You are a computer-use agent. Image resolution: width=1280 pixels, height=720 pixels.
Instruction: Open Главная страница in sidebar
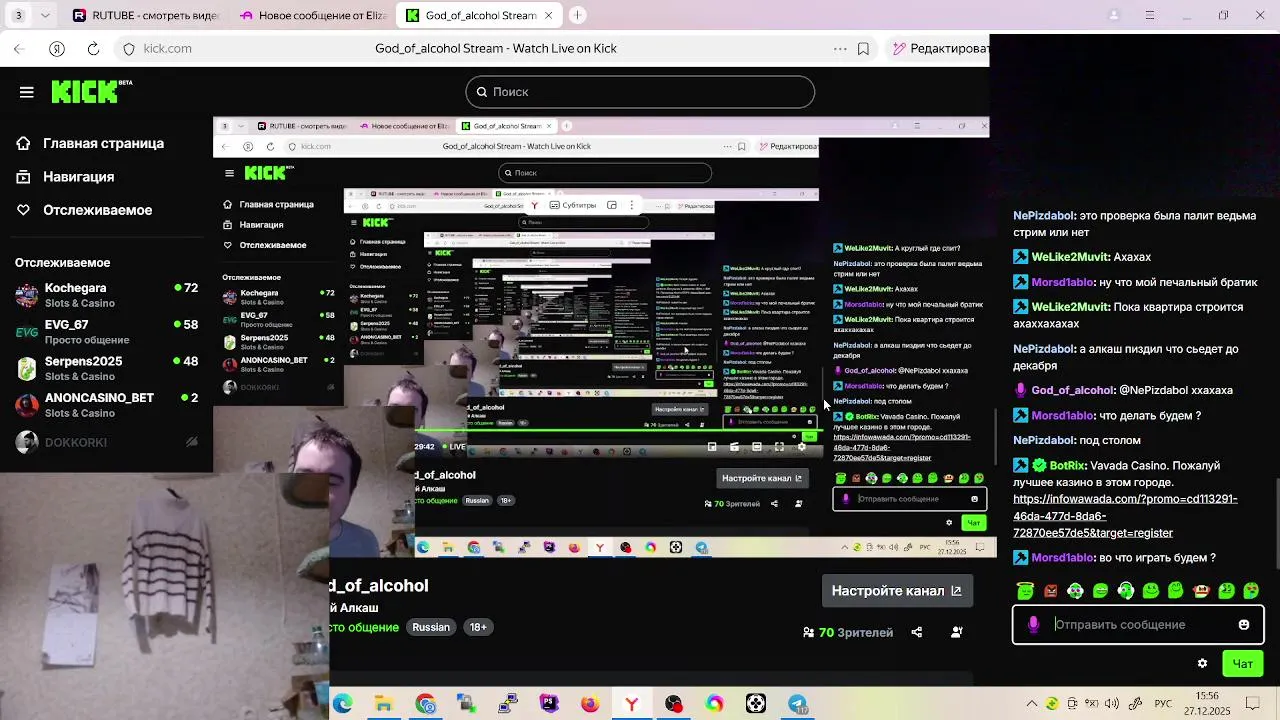pos(90,143)
